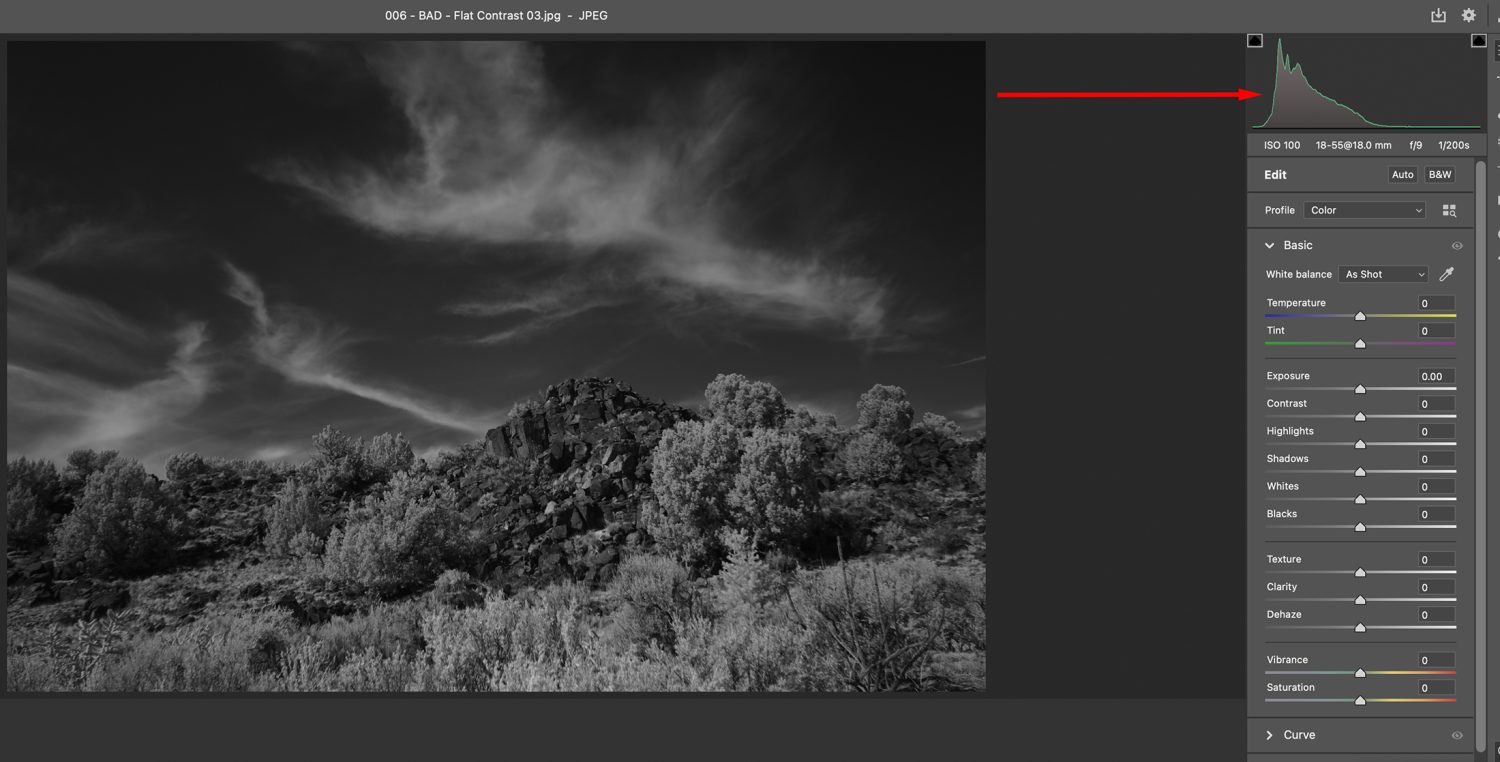1500x762 pixels.
Task: Browse profiles icon next to Profile
Action: point(1449,210)
